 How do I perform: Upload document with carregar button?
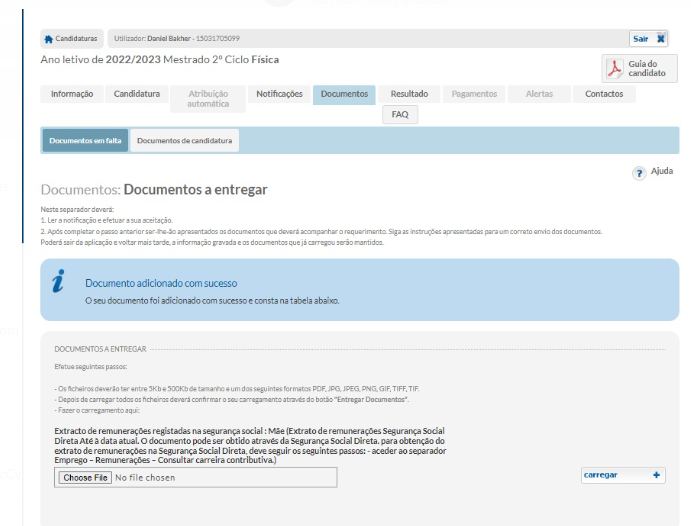(x=623, y=475)
